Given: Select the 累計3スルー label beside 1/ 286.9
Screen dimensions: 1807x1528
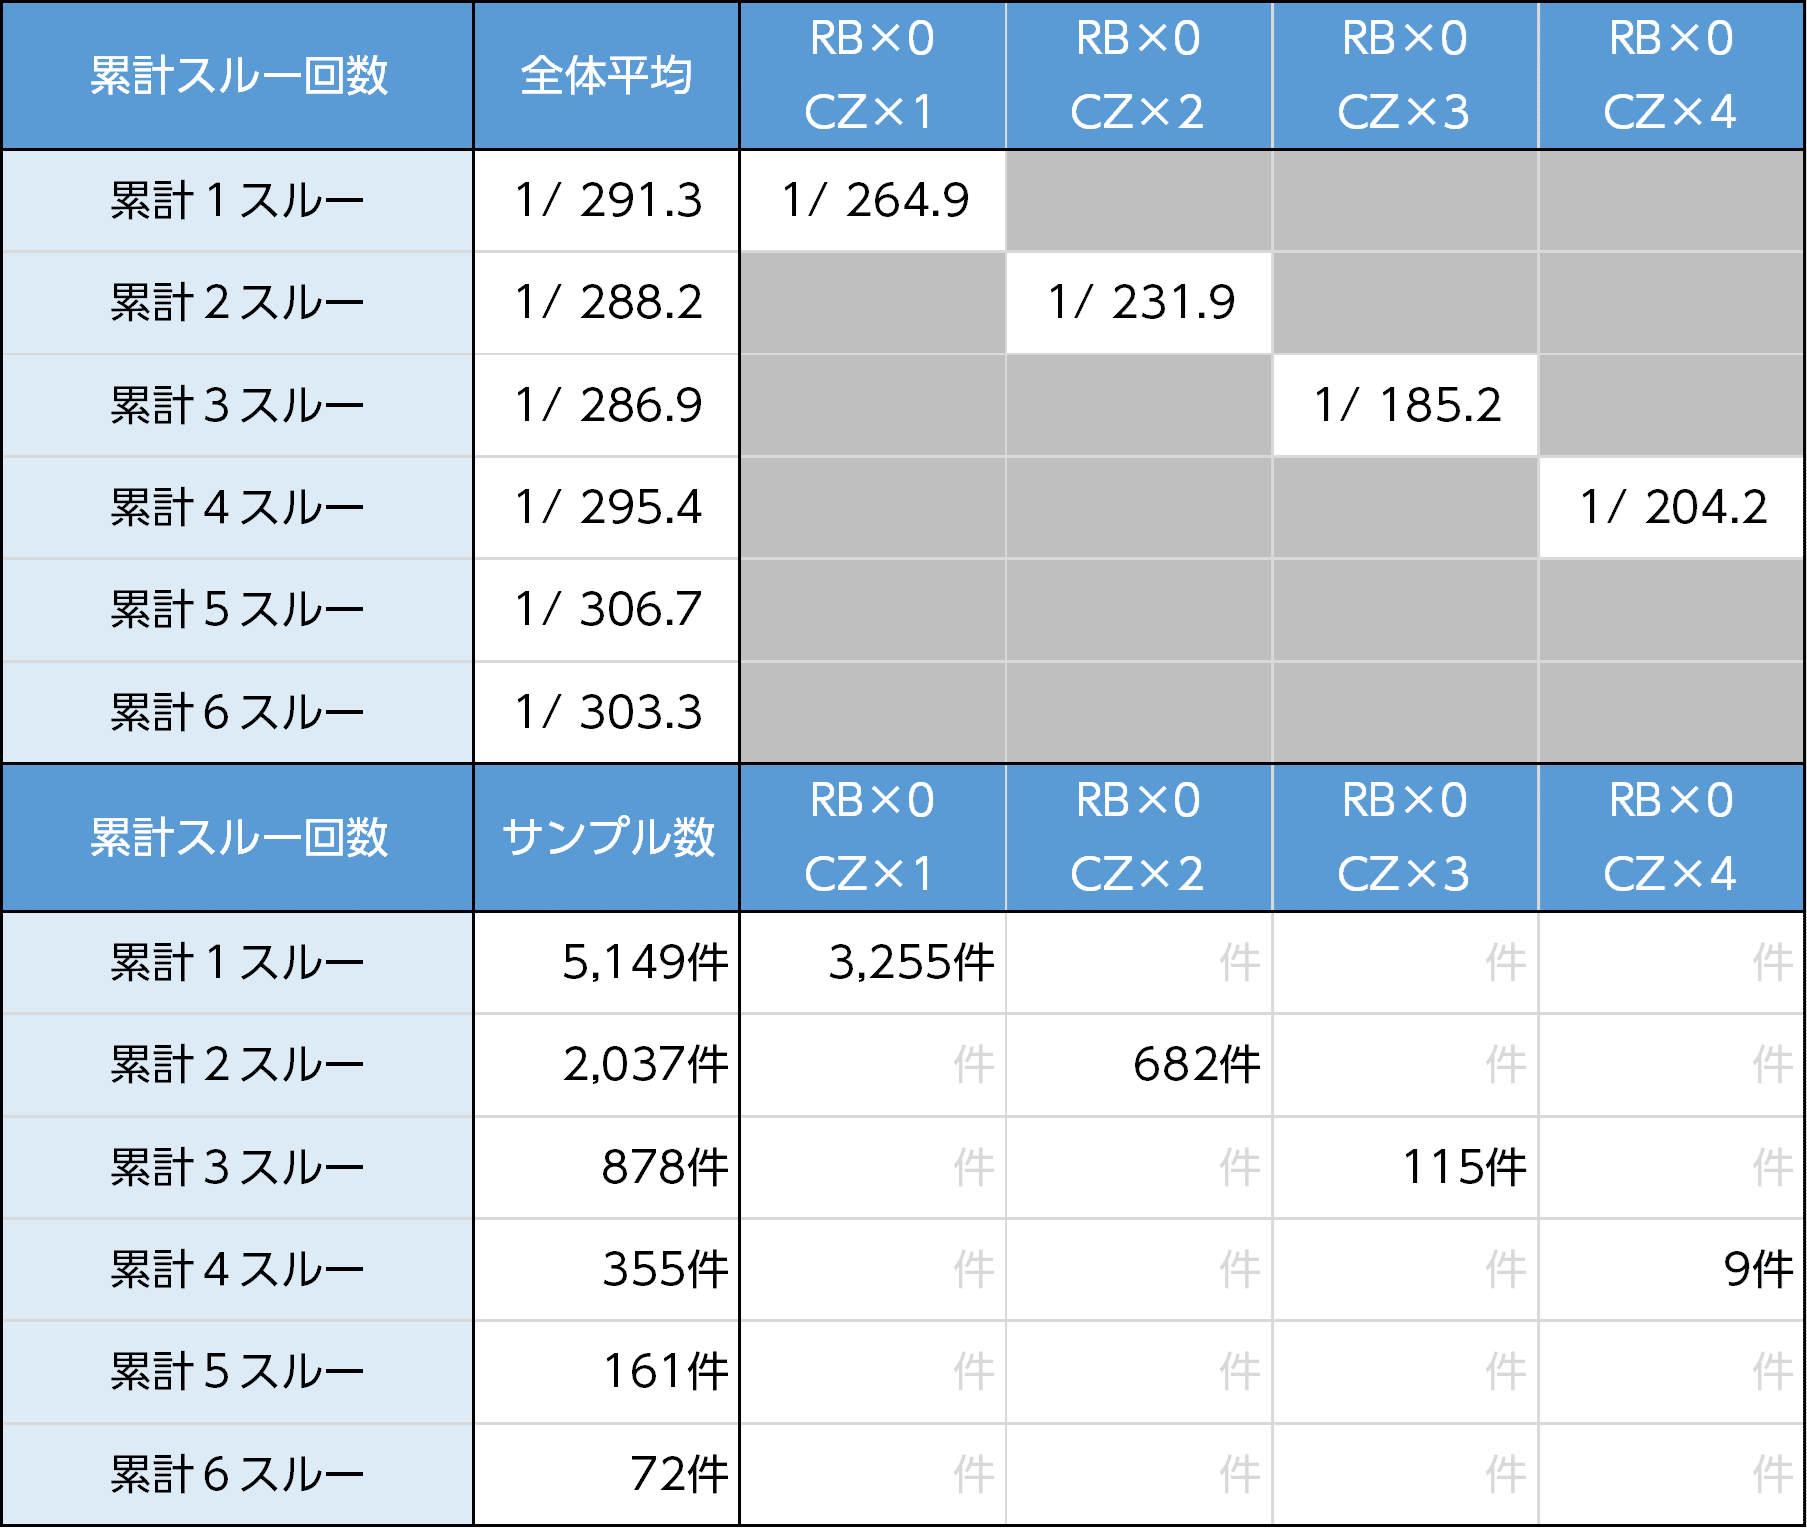Looking at the screenshot, I should pos(238,405).
